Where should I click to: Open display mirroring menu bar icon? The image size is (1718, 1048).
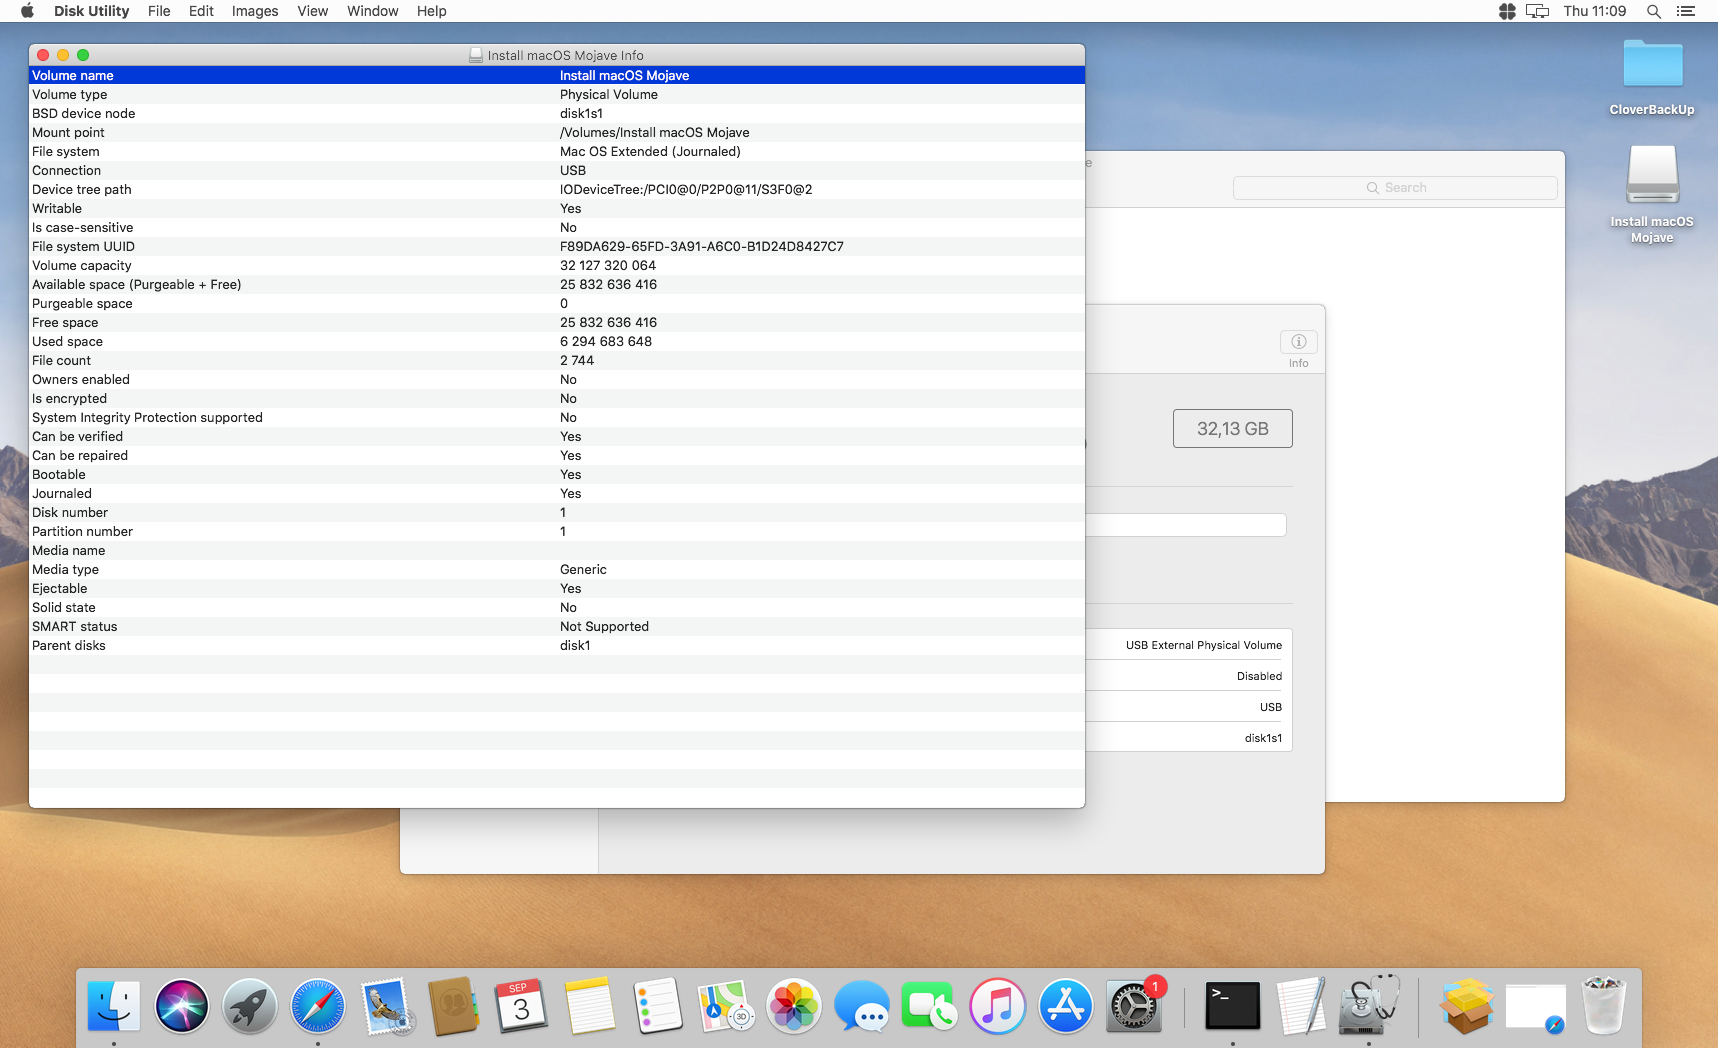click(x=1537, y=11)
